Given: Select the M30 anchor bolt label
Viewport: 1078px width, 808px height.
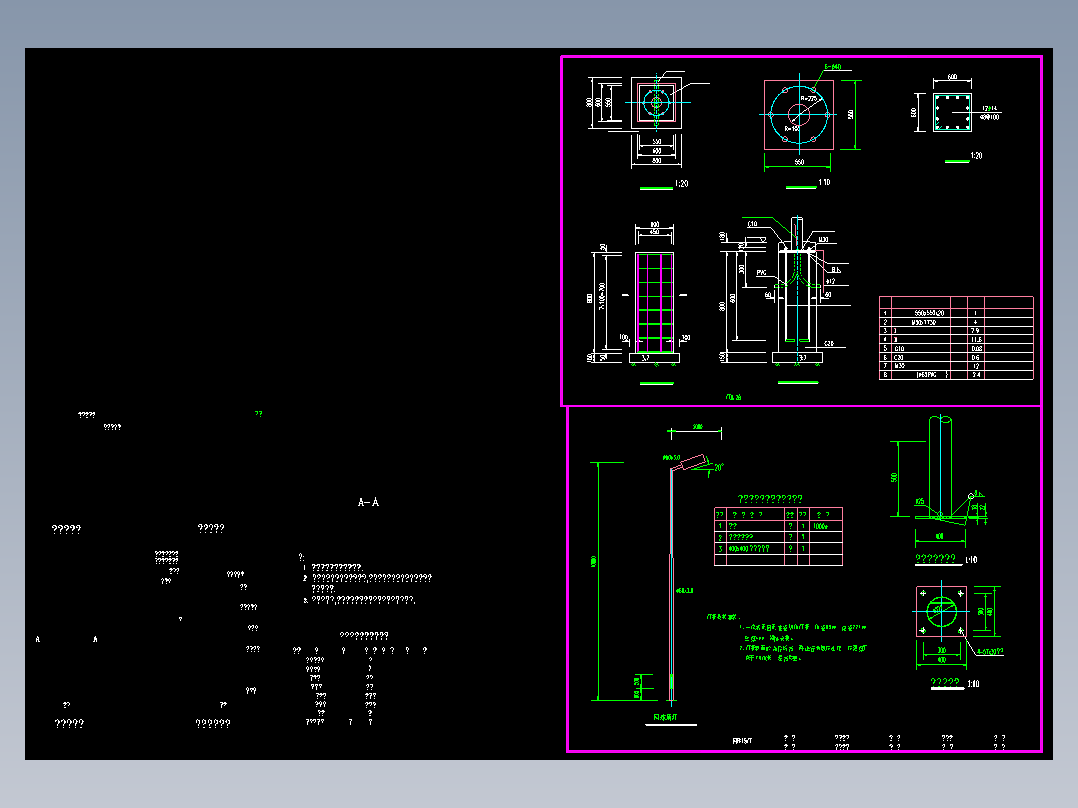Looking at the screenshot, I should tap(823, 240).
